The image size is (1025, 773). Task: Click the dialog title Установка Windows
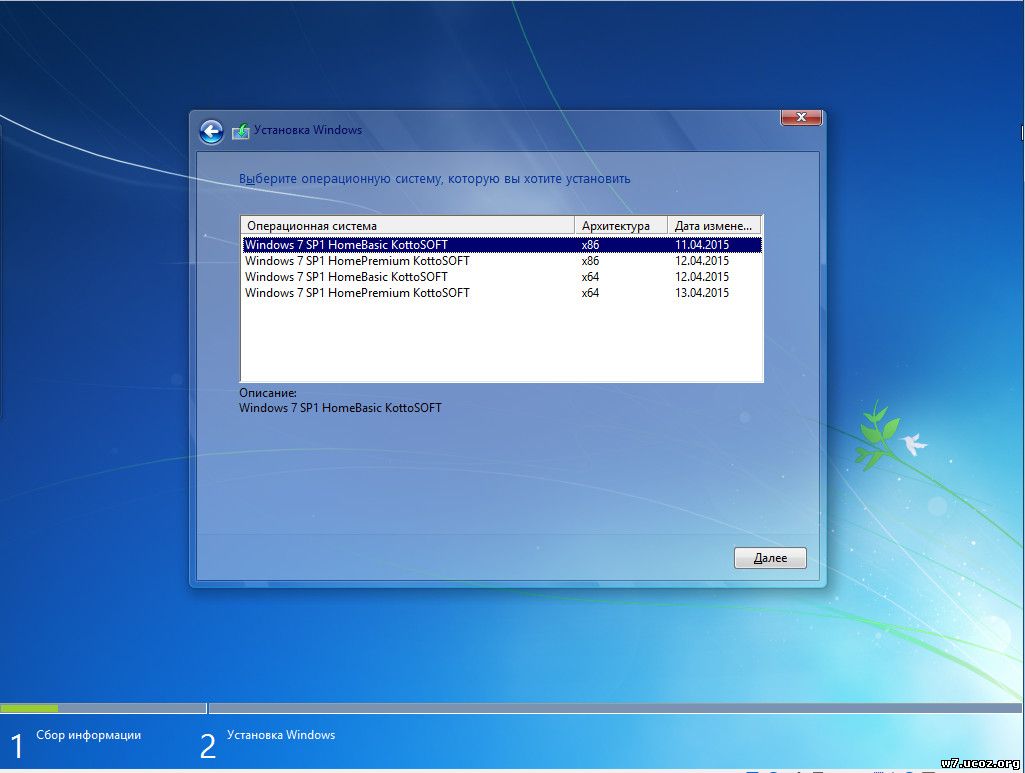pyautogui.click(x=310, y=130)
